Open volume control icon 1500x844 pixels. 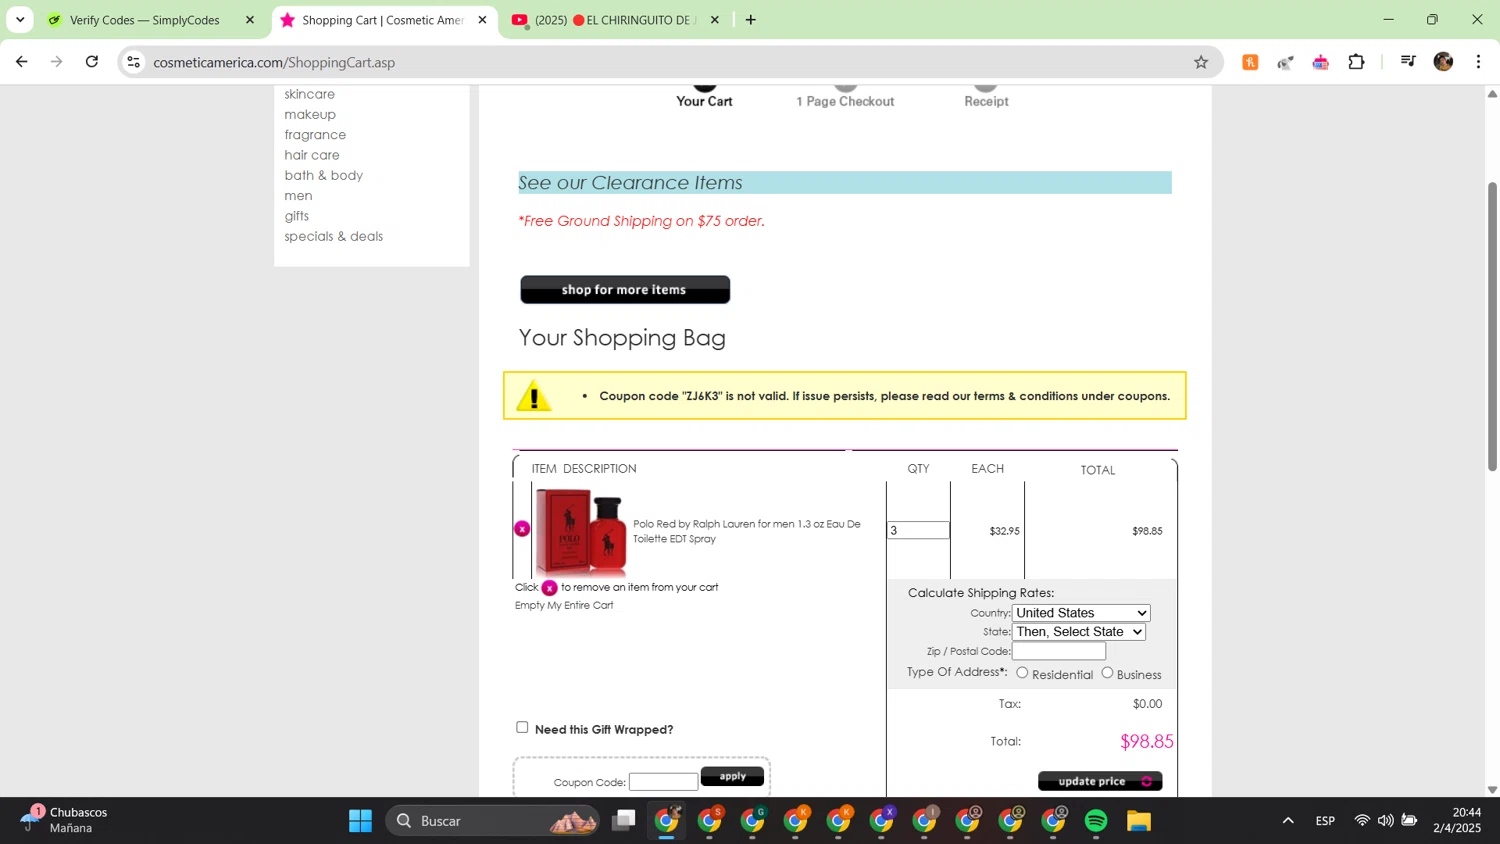tap(1385, 821)
